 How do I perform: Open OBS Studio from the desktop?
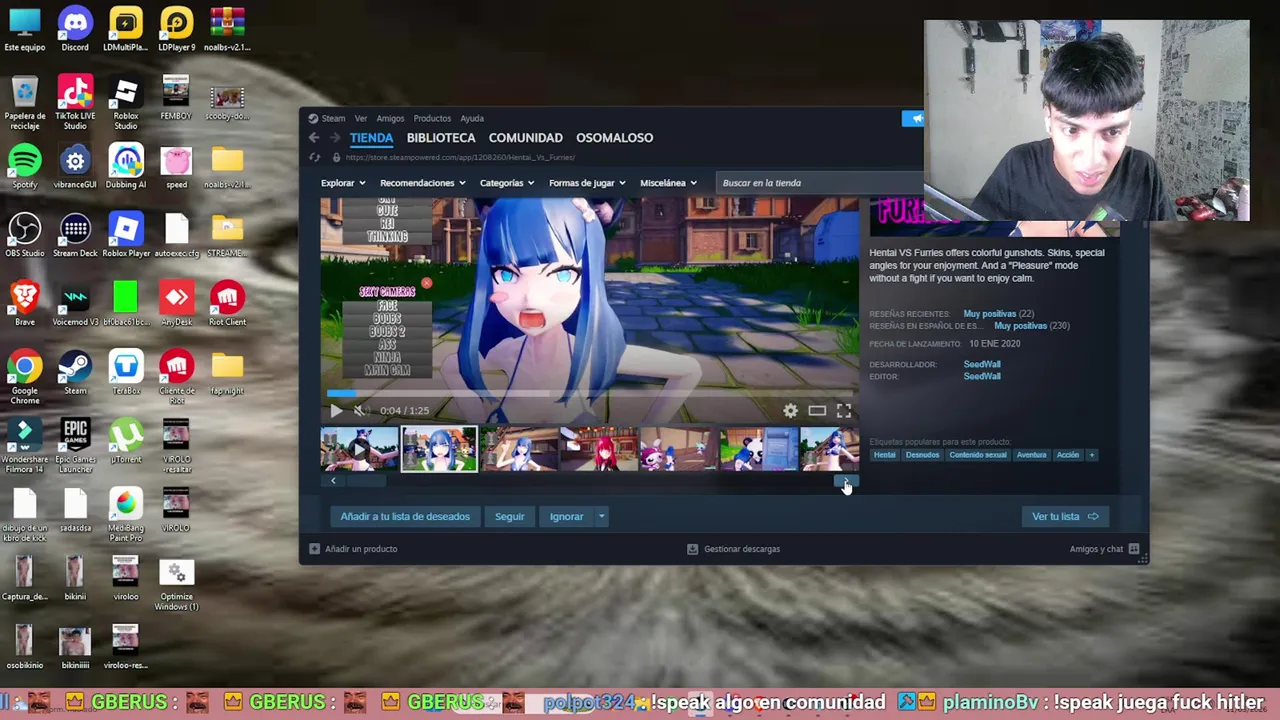pyautogui.click(x=25, y=236)
